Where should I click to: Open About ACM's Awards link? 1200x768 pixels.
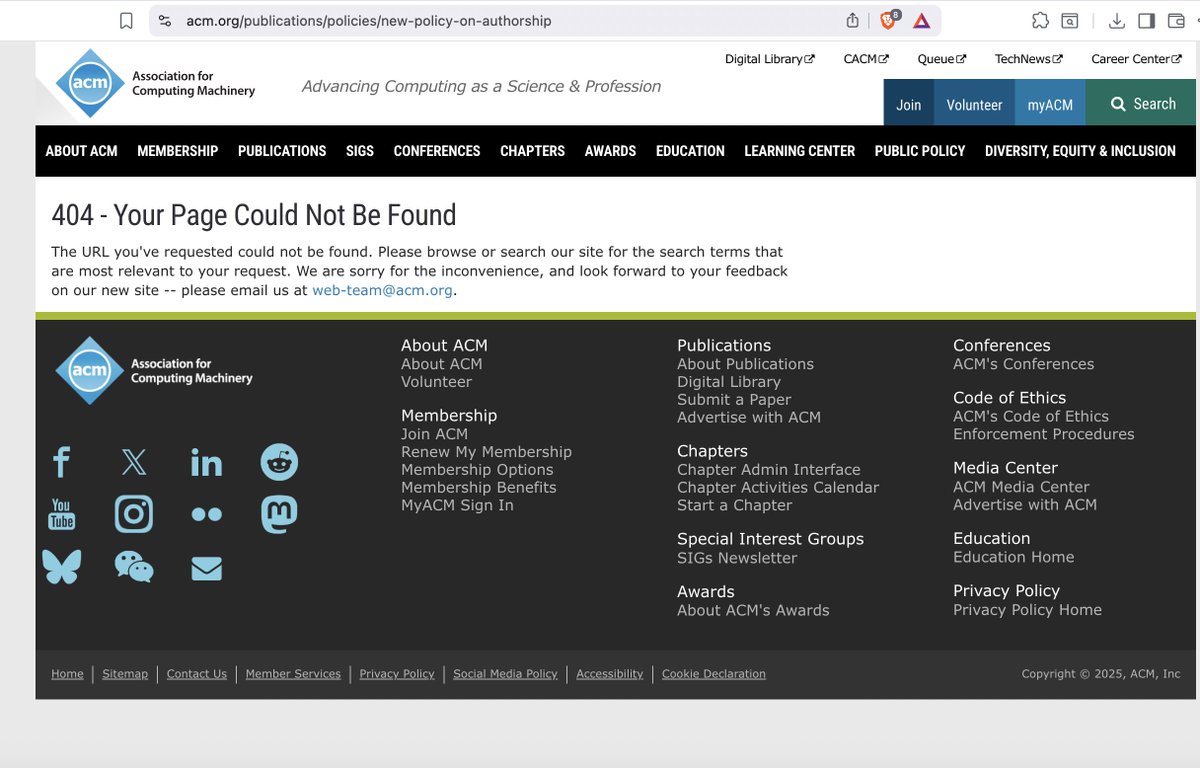click(753, 610)
